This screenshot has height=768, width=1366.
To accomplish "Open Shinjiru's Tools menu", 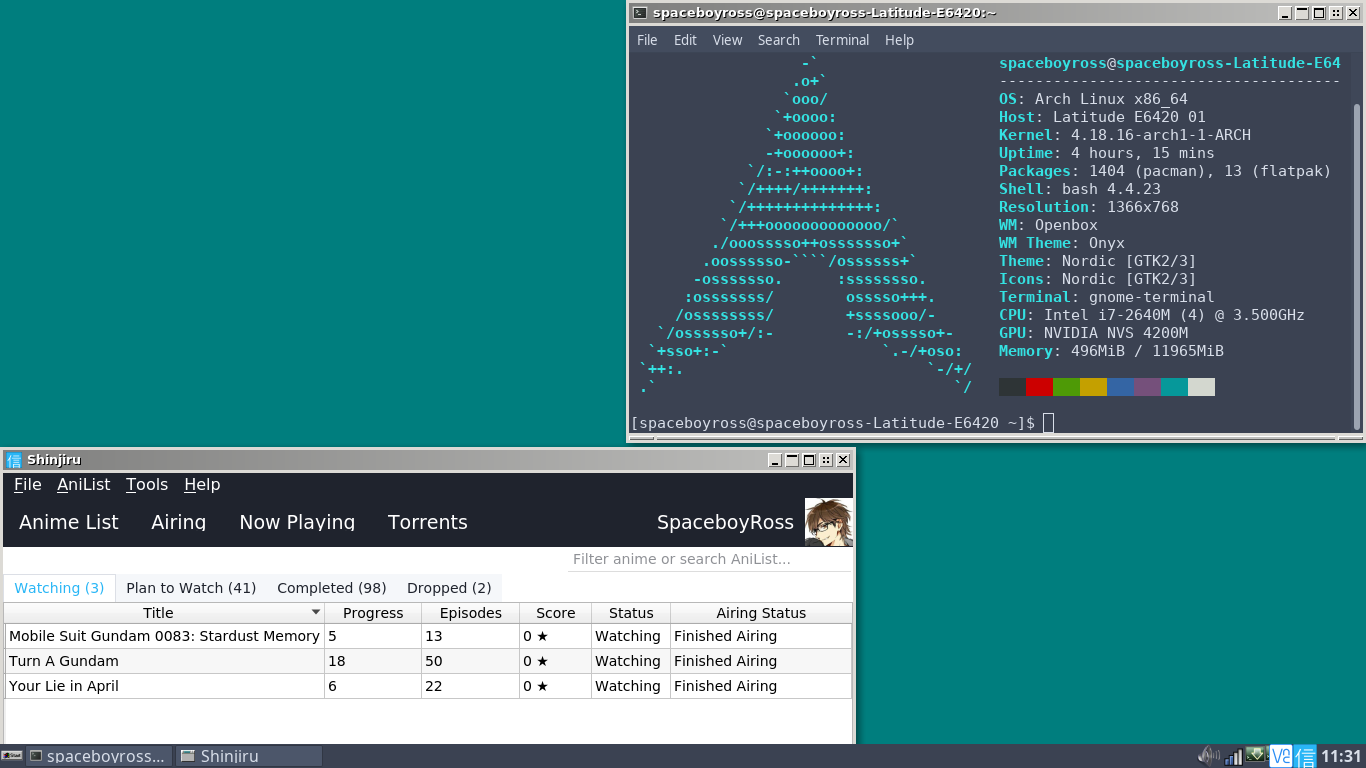I will click(147, 484).
